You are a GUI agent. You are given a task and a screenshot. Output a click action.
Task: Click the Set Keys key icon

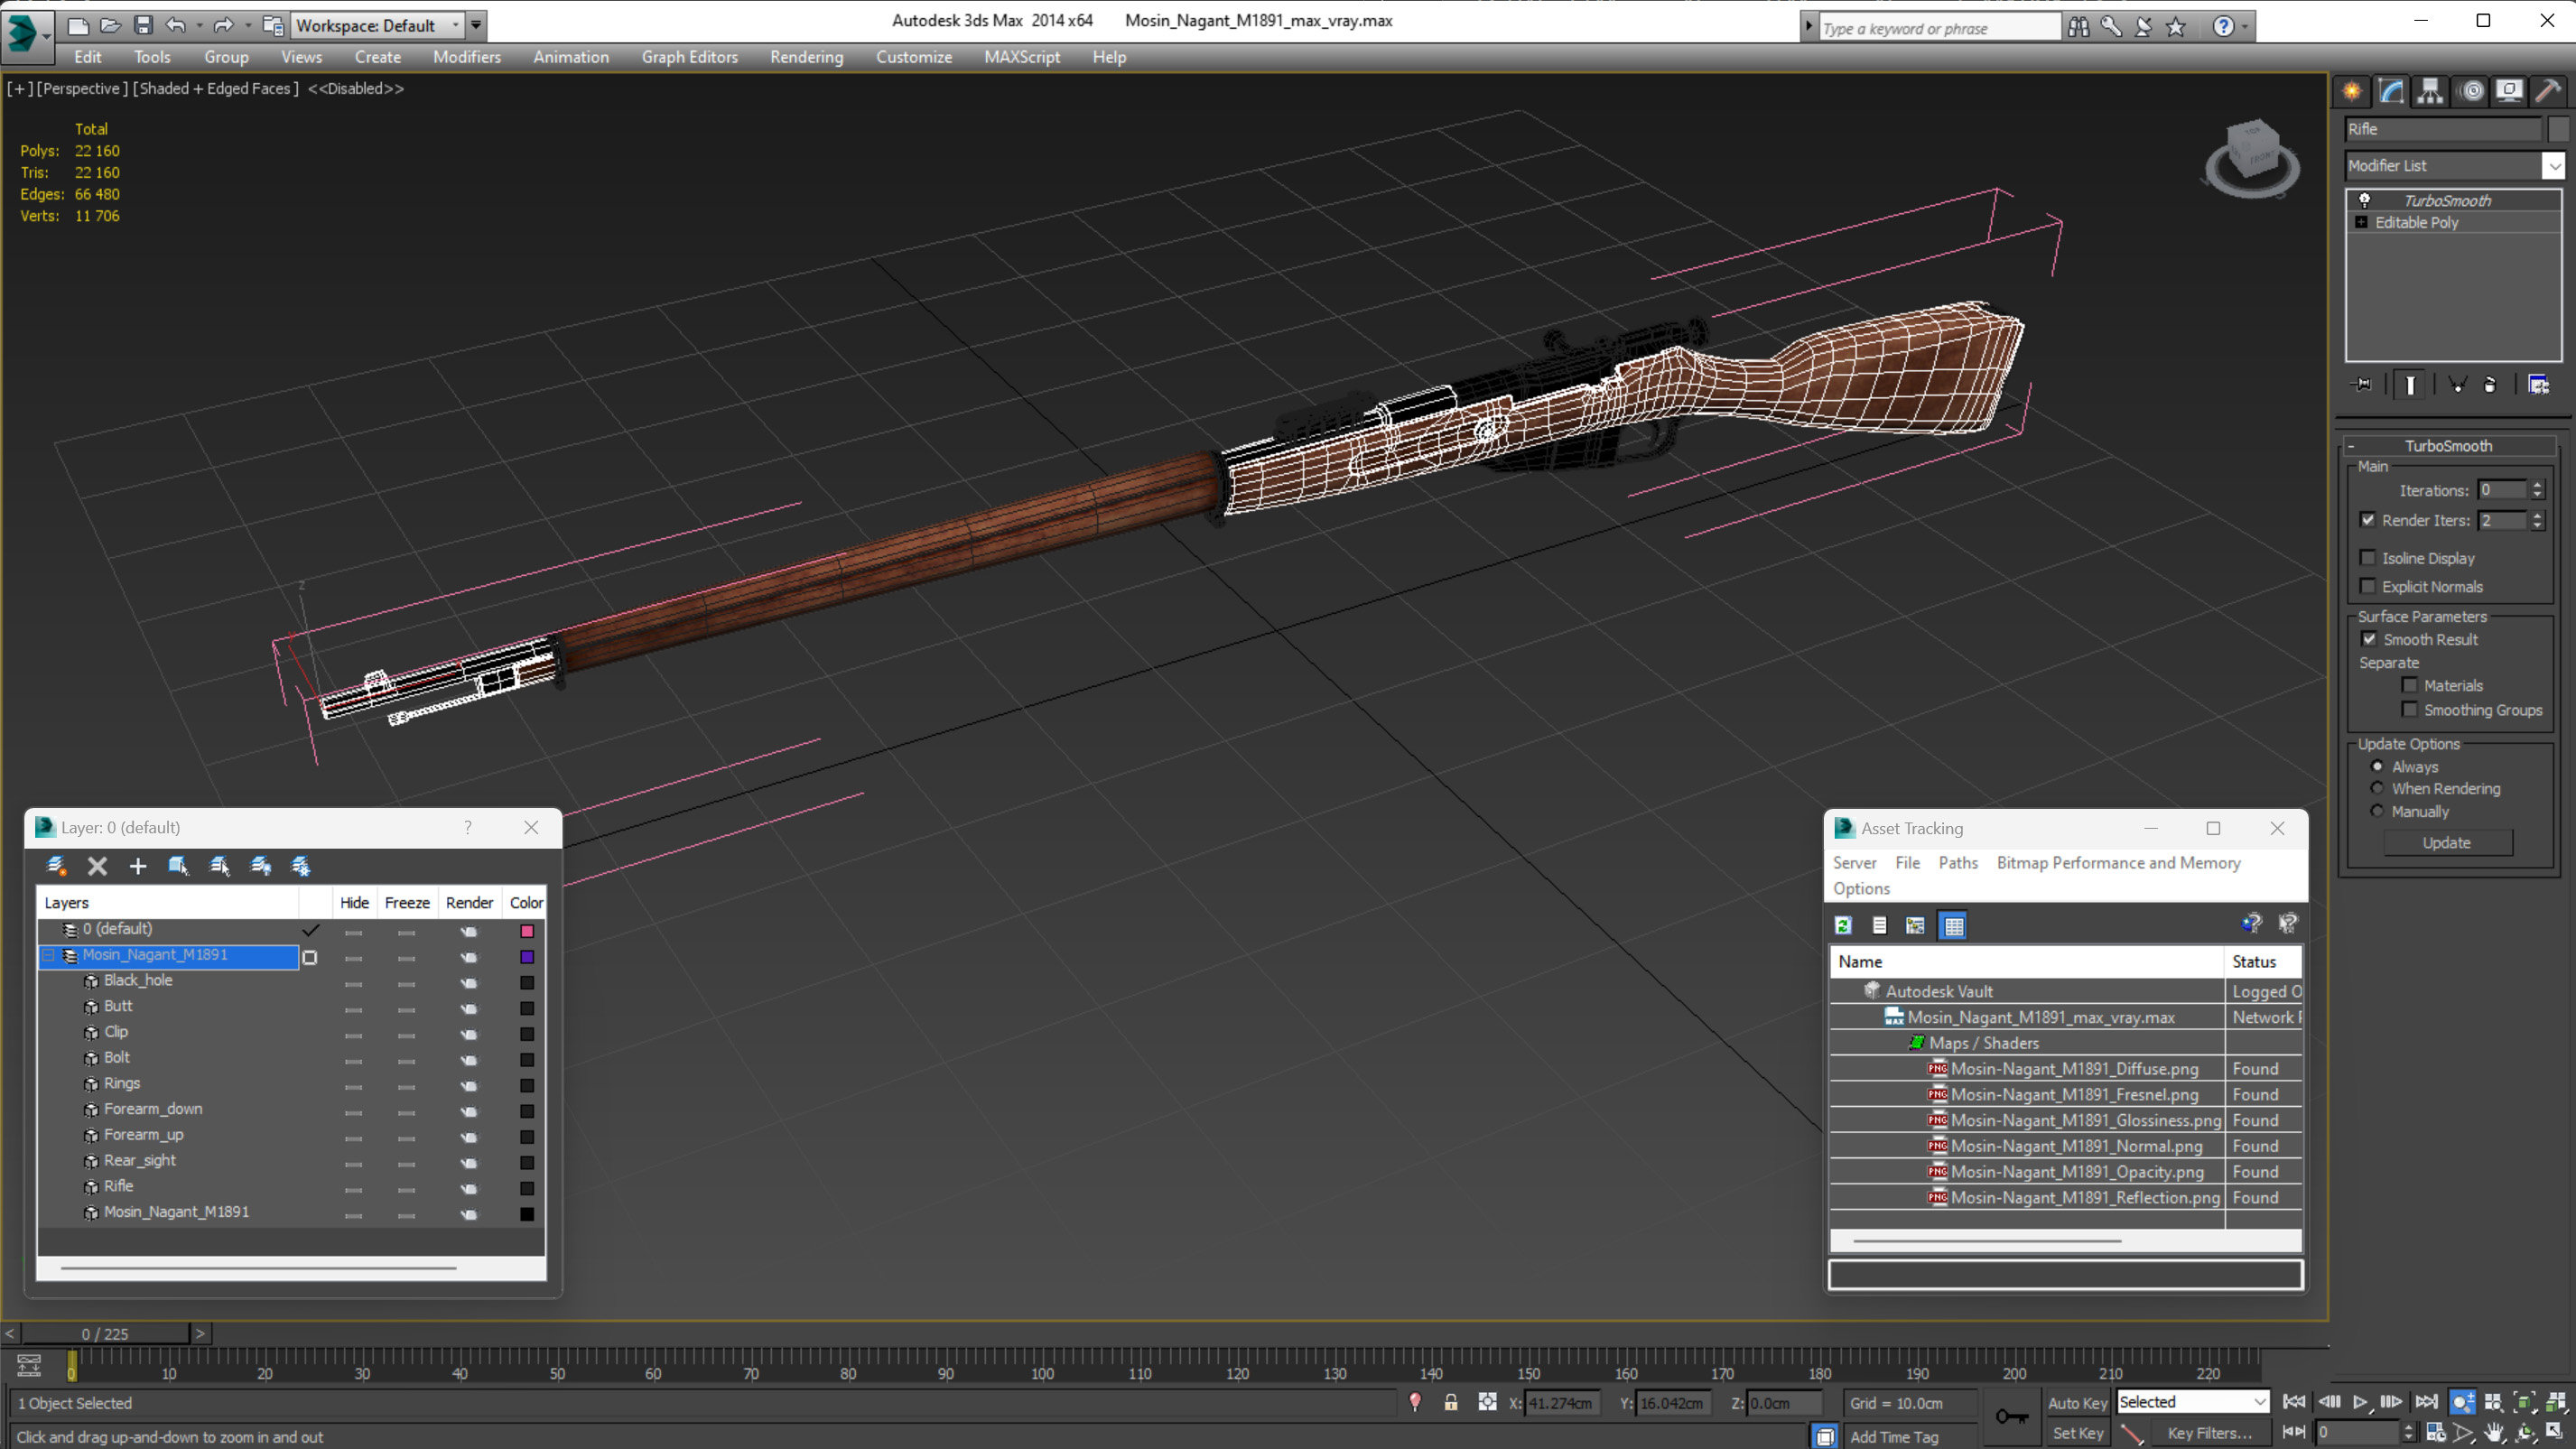2012,1416
